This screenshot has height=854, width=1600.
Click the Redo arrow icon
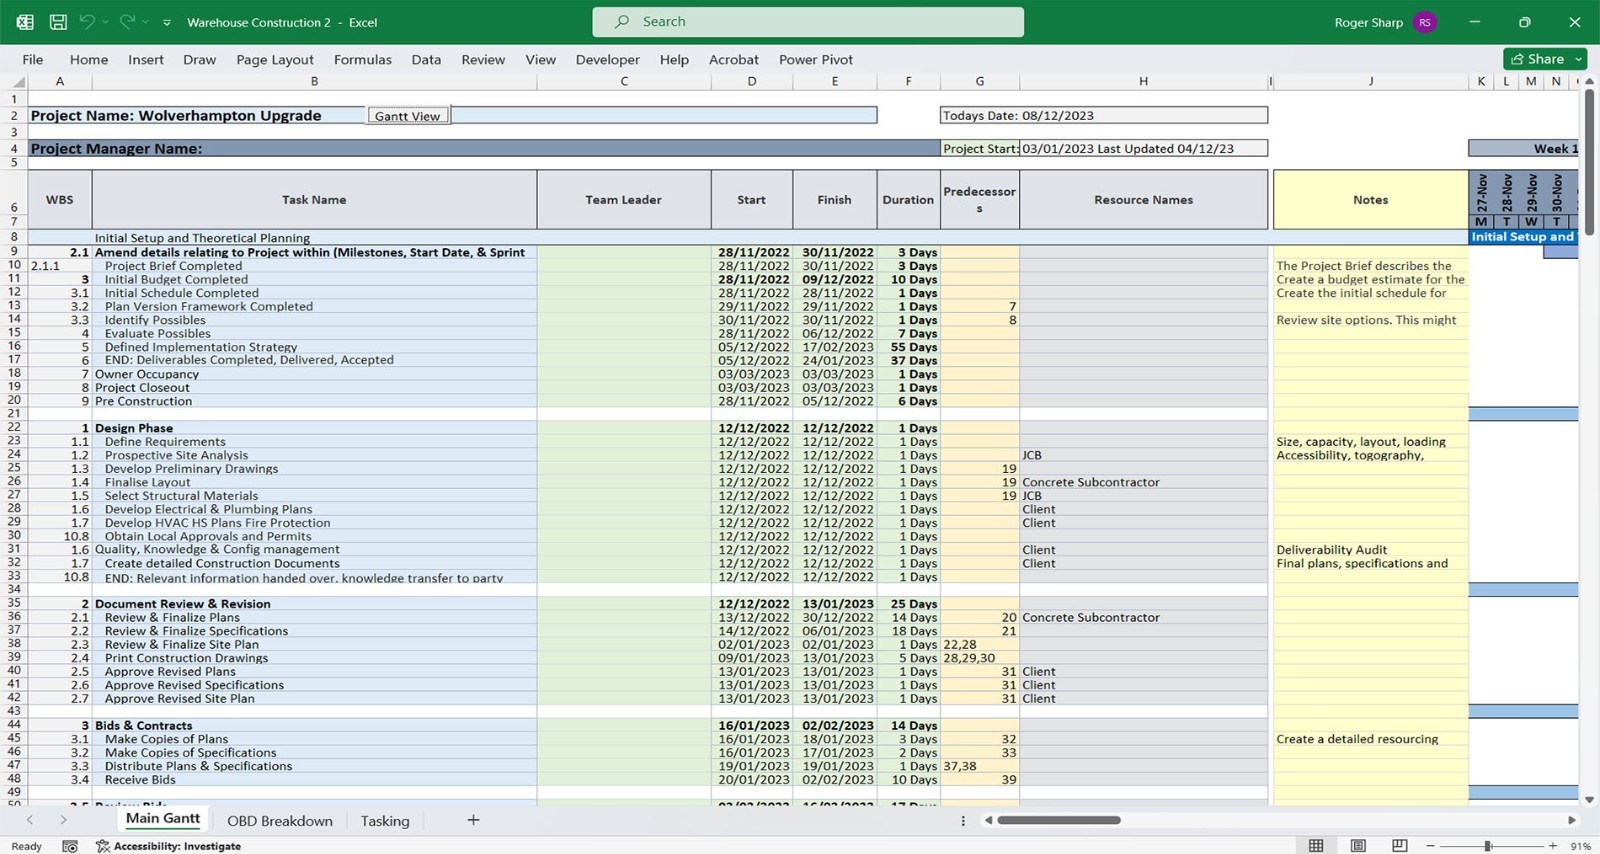(127, 22)
